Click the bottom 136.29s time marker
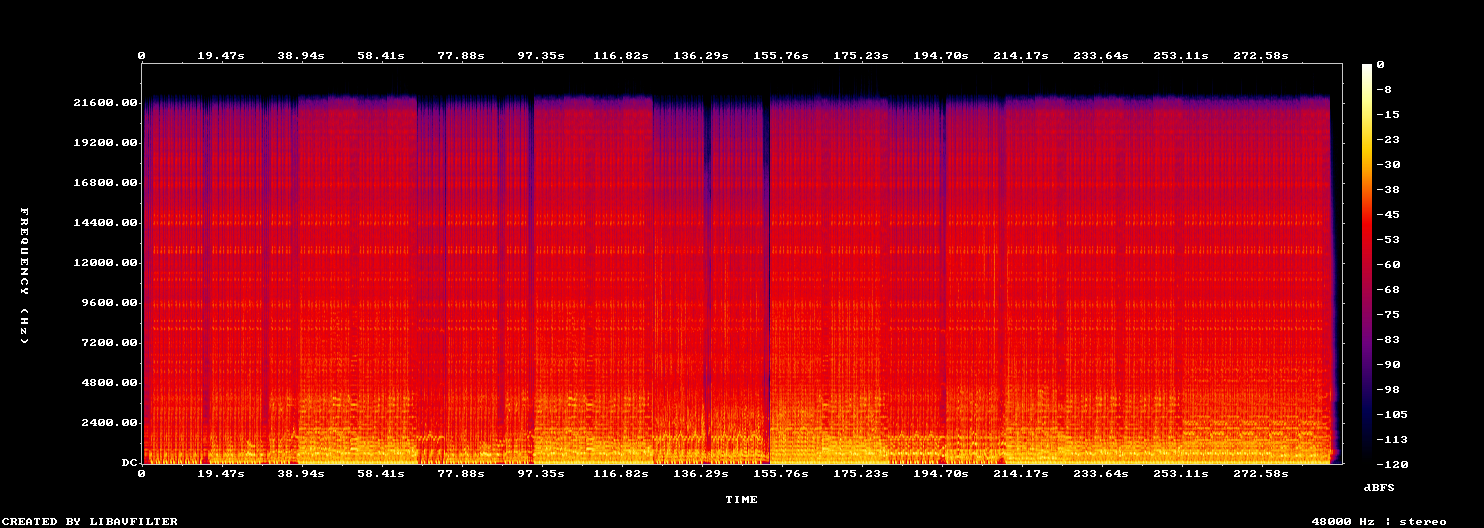Screen dimensions: 1484x528 [x=701, y=473]
